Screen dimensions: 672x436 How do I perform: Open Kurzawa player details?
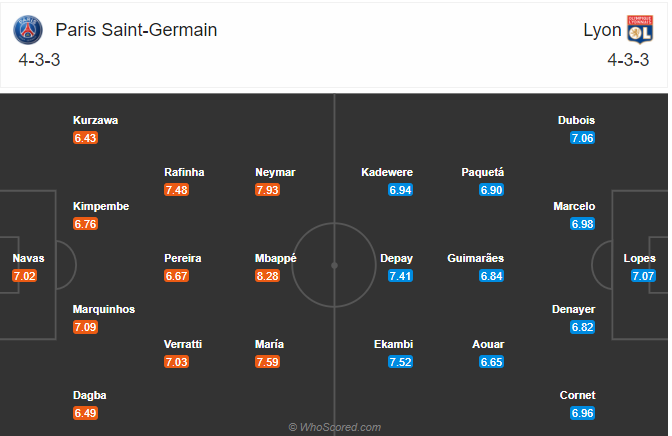95,120
